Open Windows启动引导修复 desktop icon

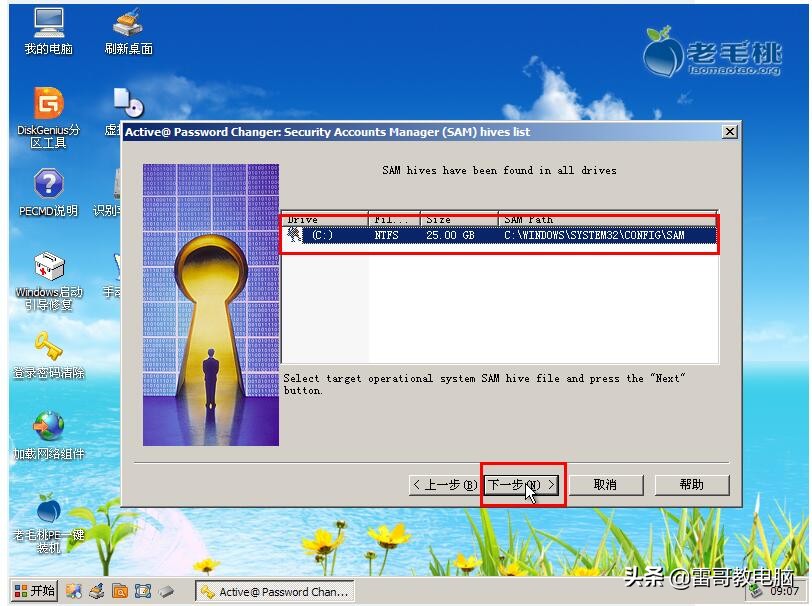point(49,281)
